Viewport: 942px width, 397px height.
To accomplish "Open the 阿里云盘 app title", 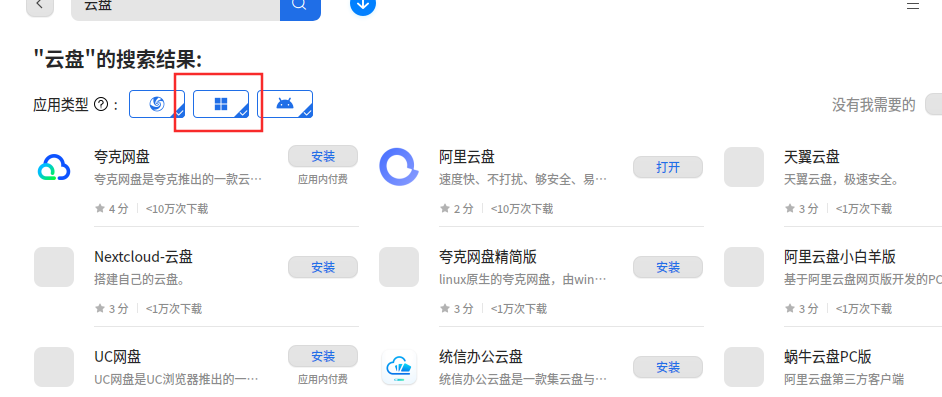I will point(467,157).
